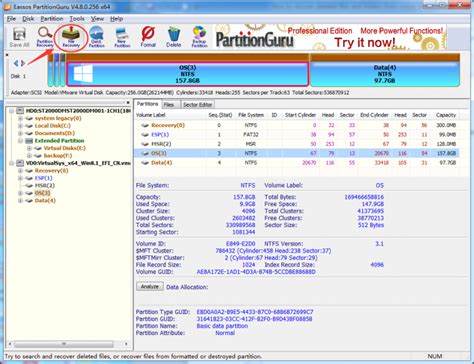
Task: Expand the Data(4) tree node
Action: click(20, 201)
